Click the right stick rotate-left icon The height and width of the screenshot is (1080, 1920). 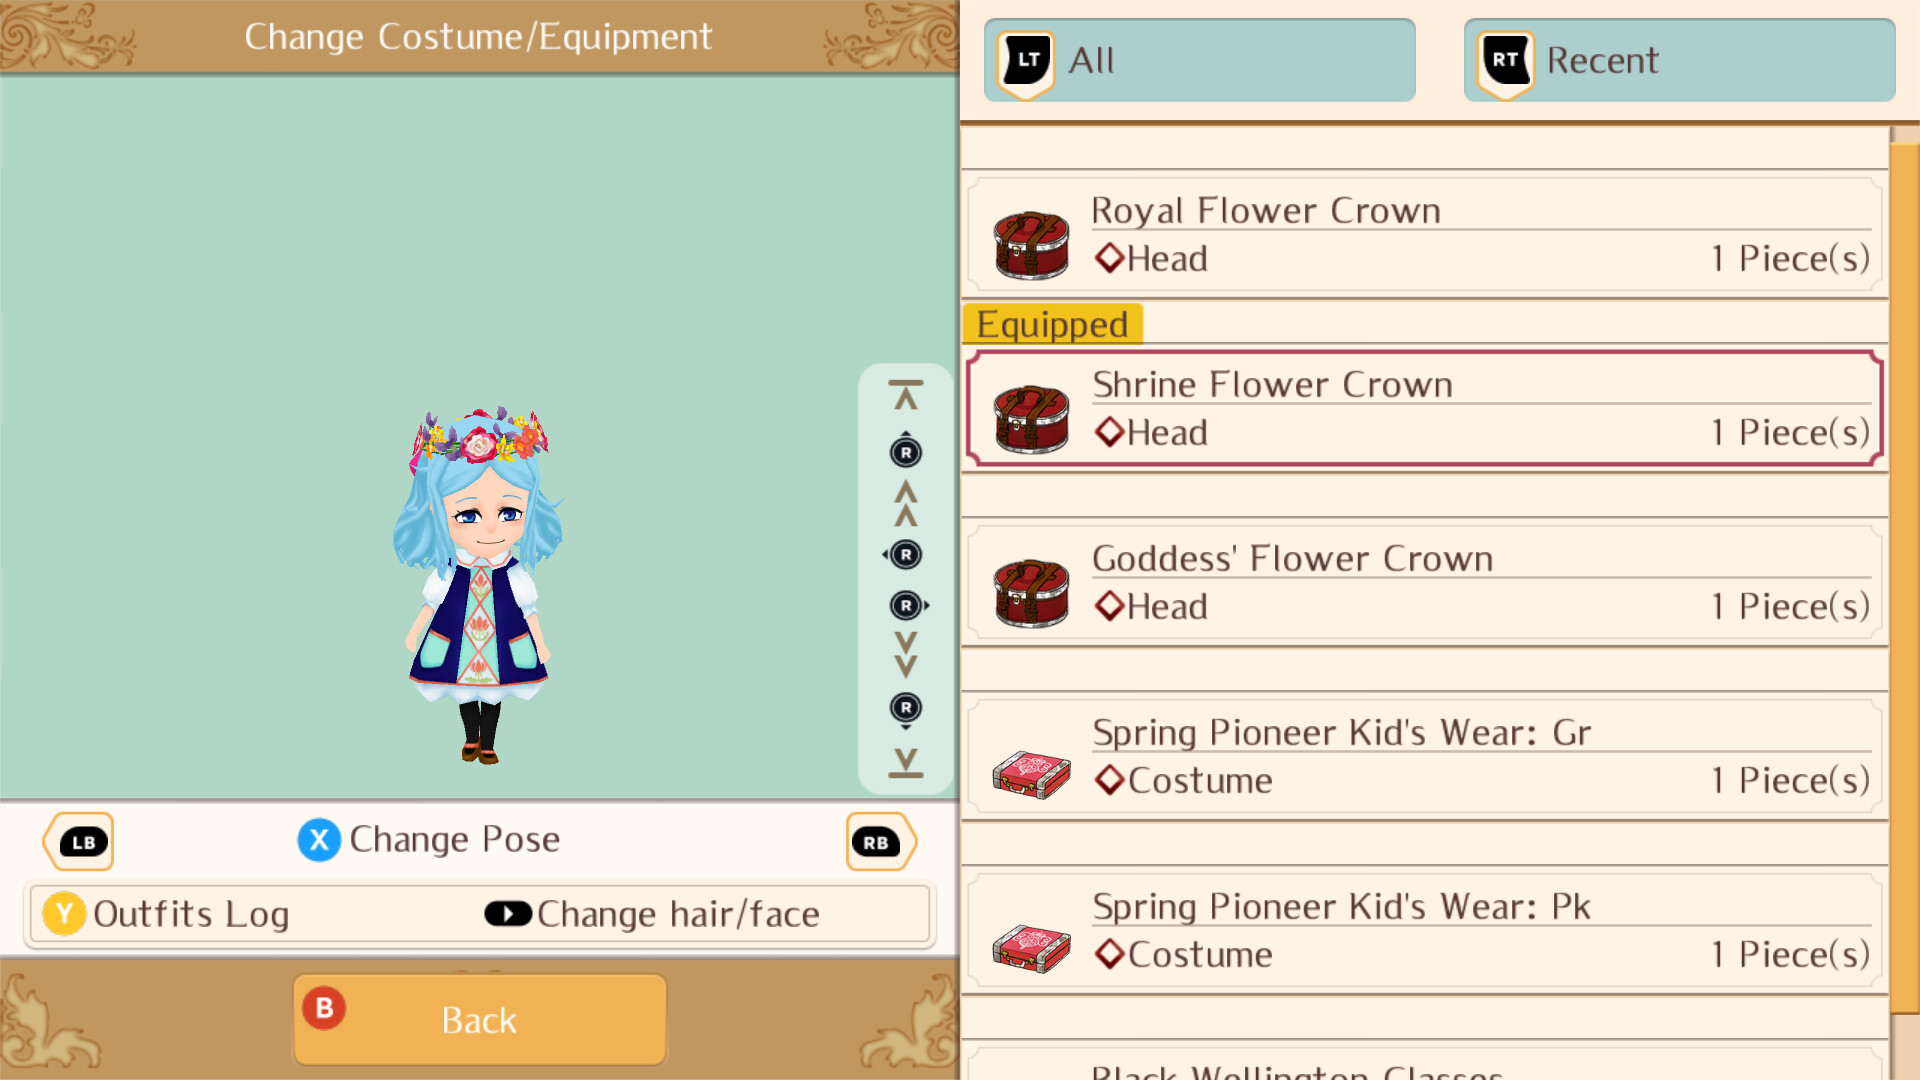(x=905, y=555)
